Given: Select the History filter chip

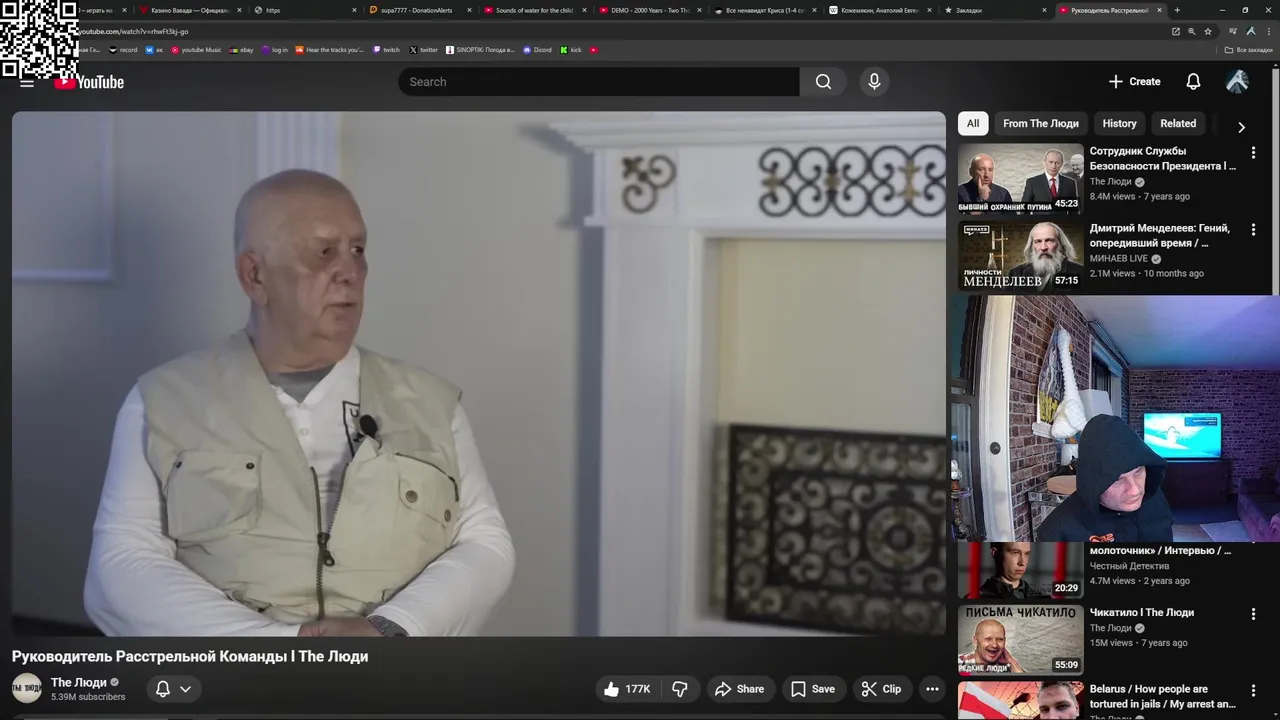Looking at the screenshot, I should [1119, 124].
